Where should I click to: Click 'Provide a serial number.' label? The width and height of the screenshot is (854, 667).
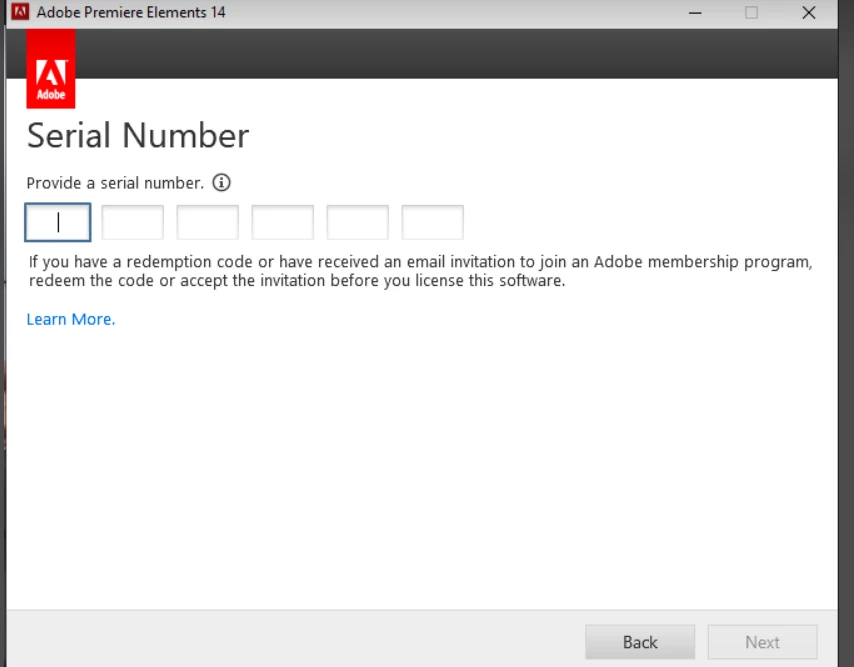click(115, 183)
